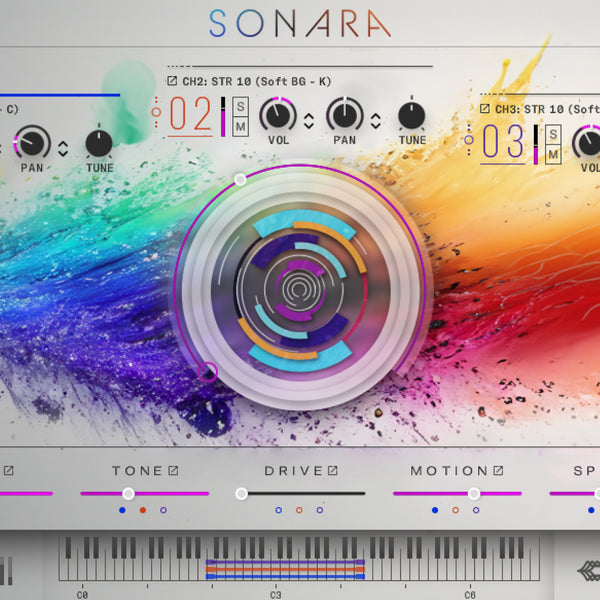The width and height of the screenshot is (600, 600).
Task: Toggle the orange dot under MOTION
Action: pyautogui.click(x=455, y=510)
